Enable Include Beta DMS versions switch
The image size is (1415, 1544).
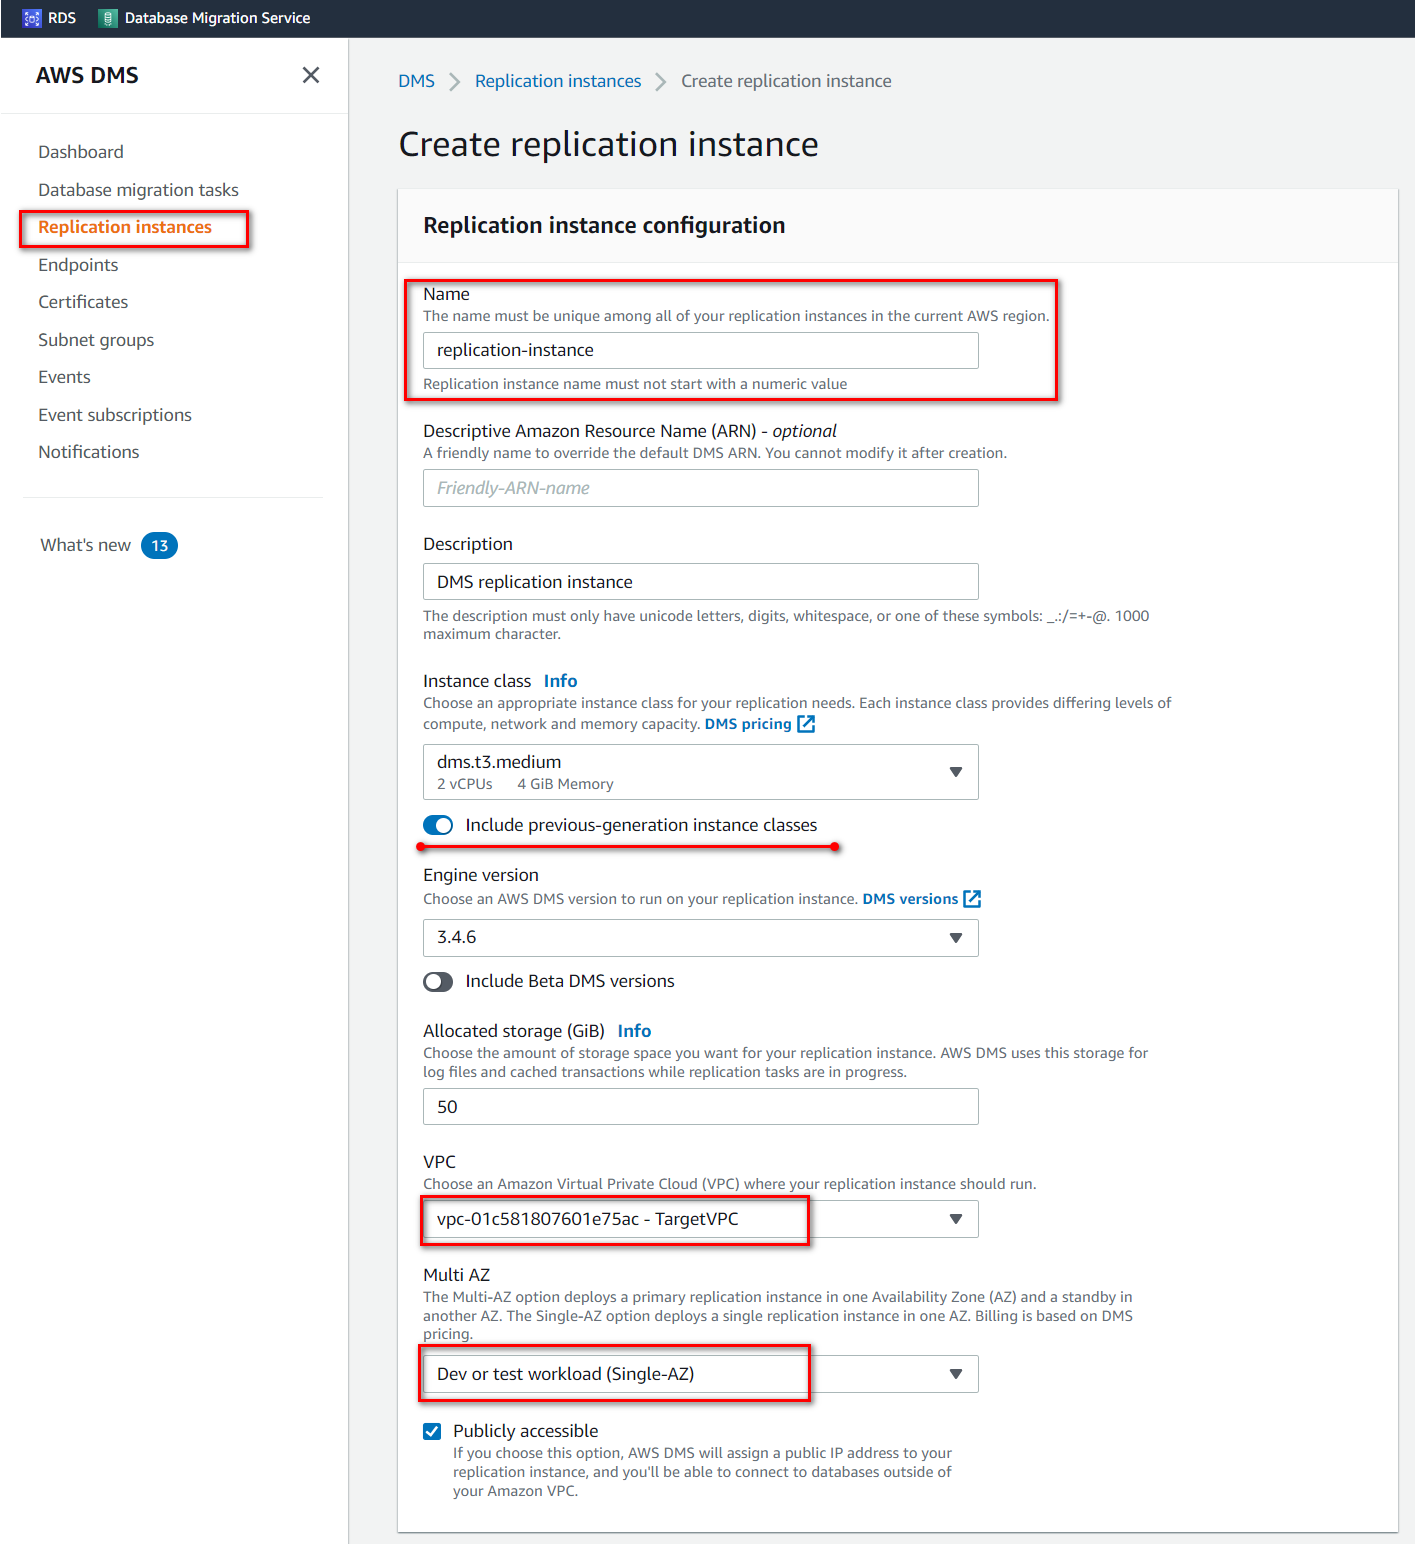[438, 982]
